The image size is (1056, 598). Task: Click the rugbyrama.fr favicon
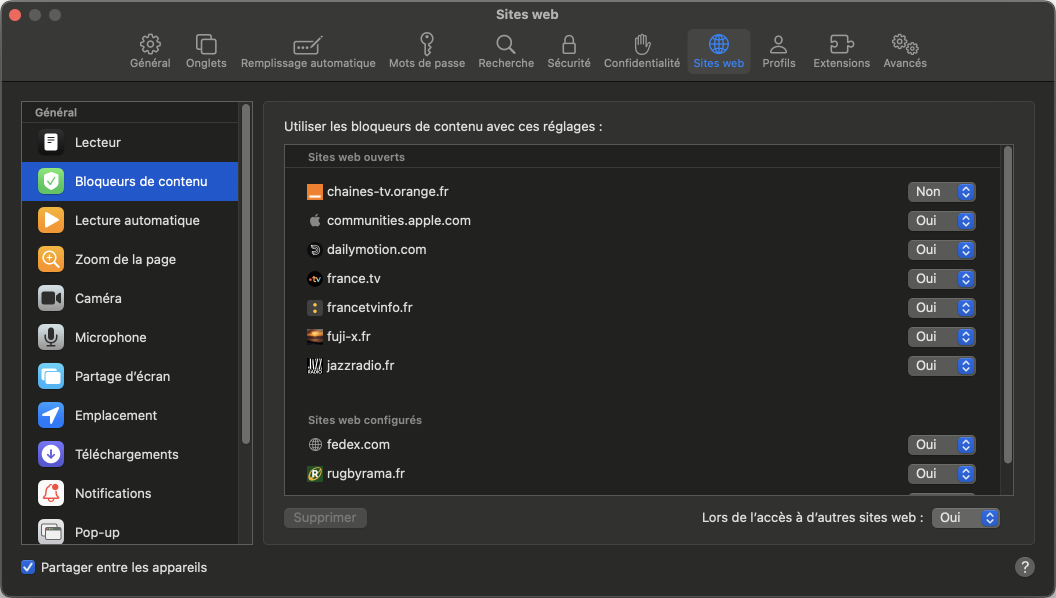tap(315, 474)
